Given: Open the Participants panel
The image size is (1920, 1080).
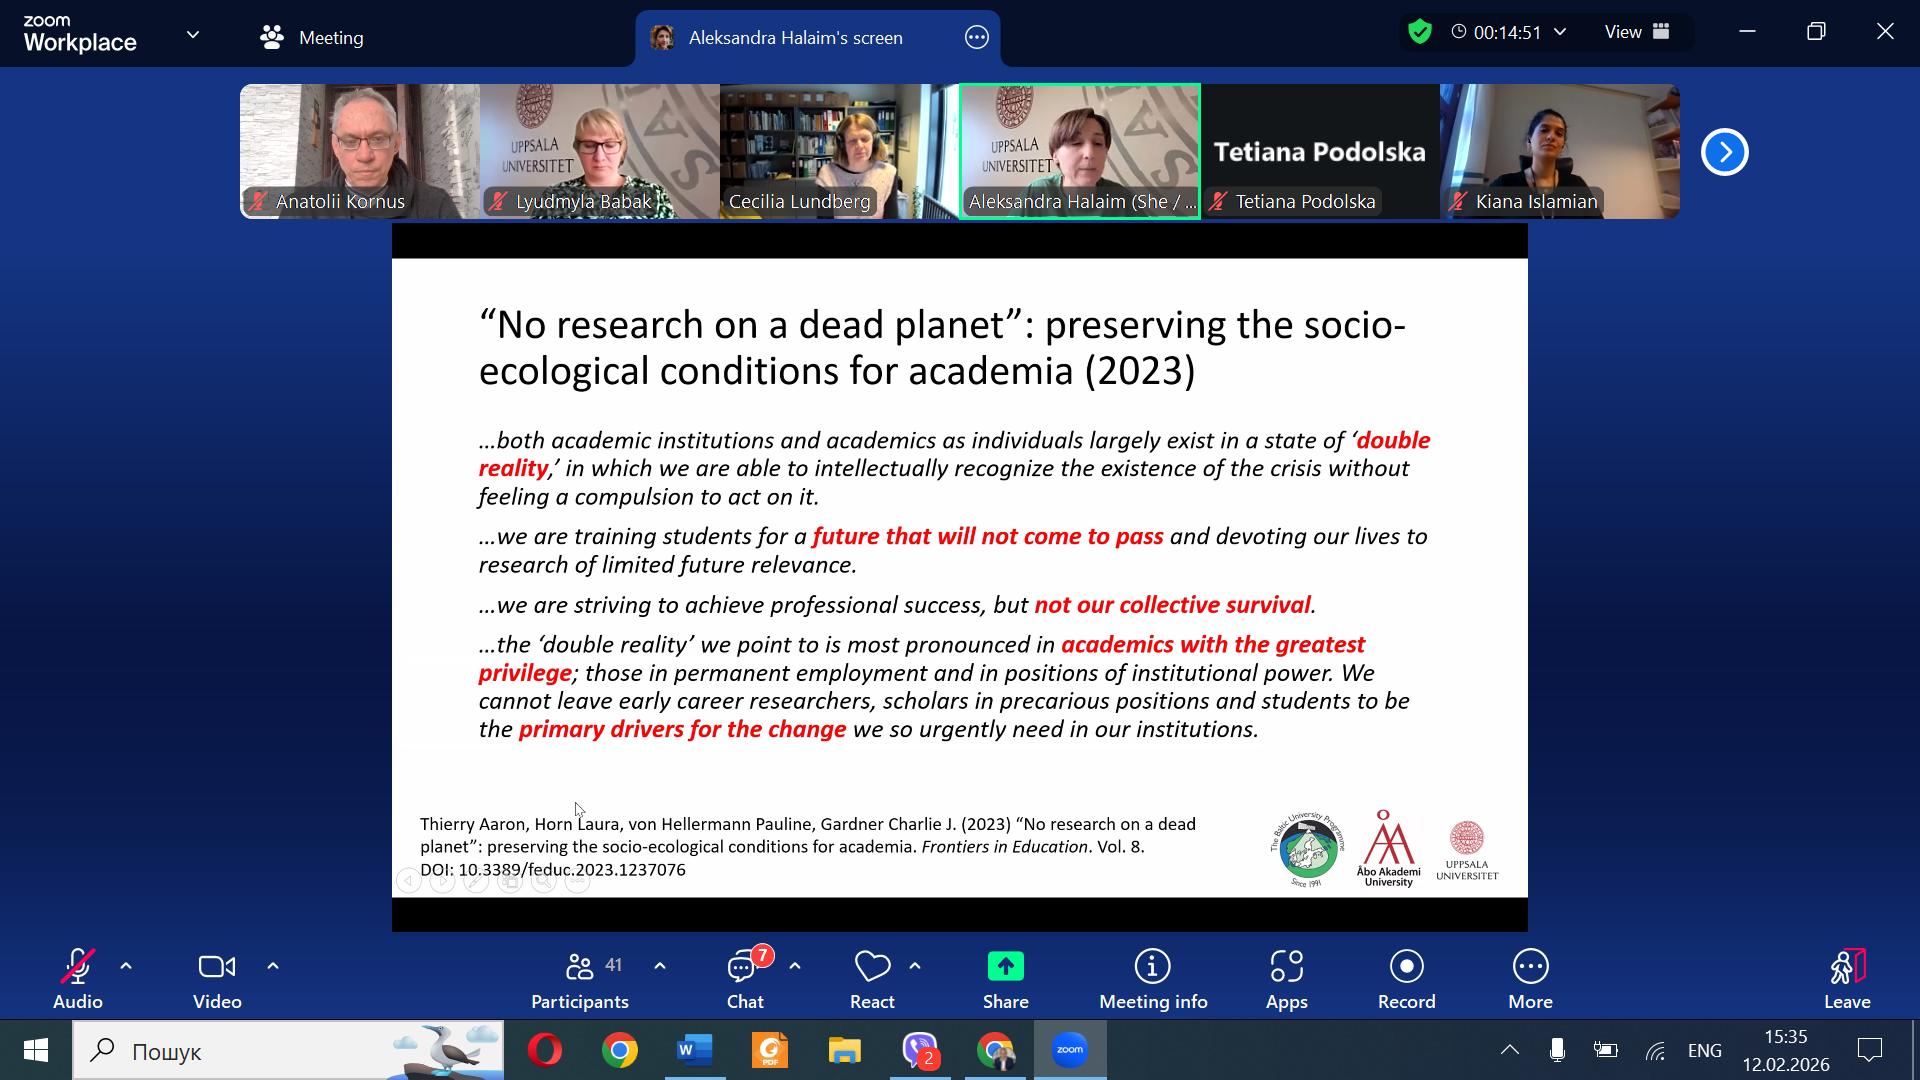Looking at the screenshot, I should point(580,979).
